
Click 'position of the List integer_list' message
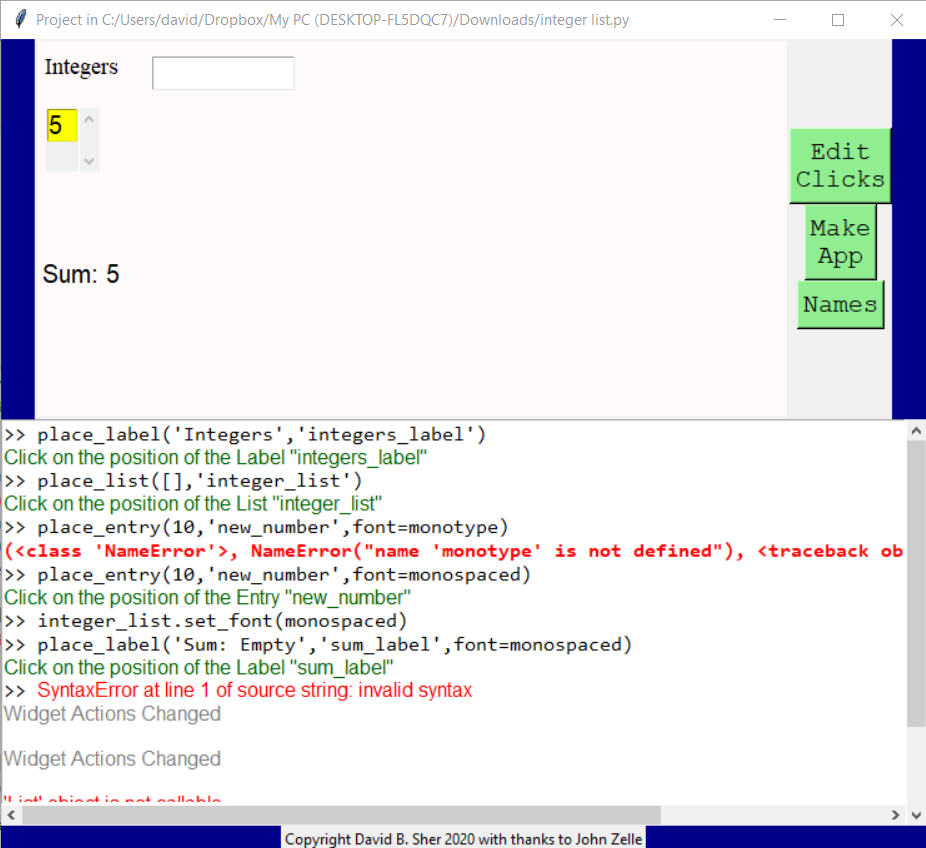(193, 504)
